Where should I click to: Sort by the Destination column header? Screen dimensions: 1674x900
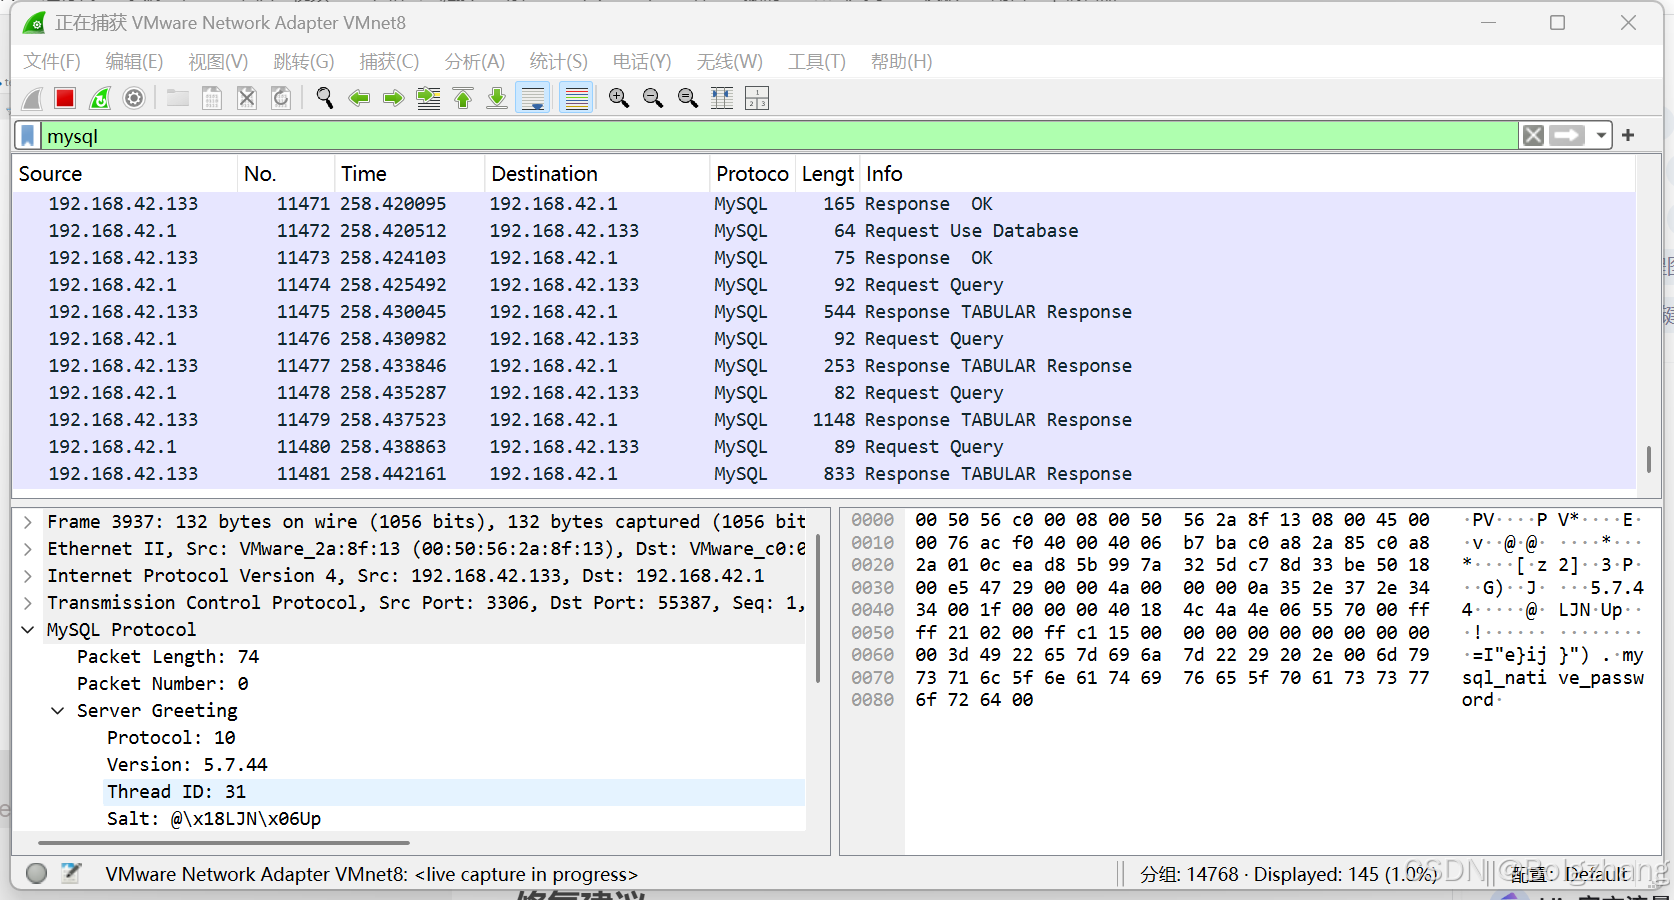point(597,174)
